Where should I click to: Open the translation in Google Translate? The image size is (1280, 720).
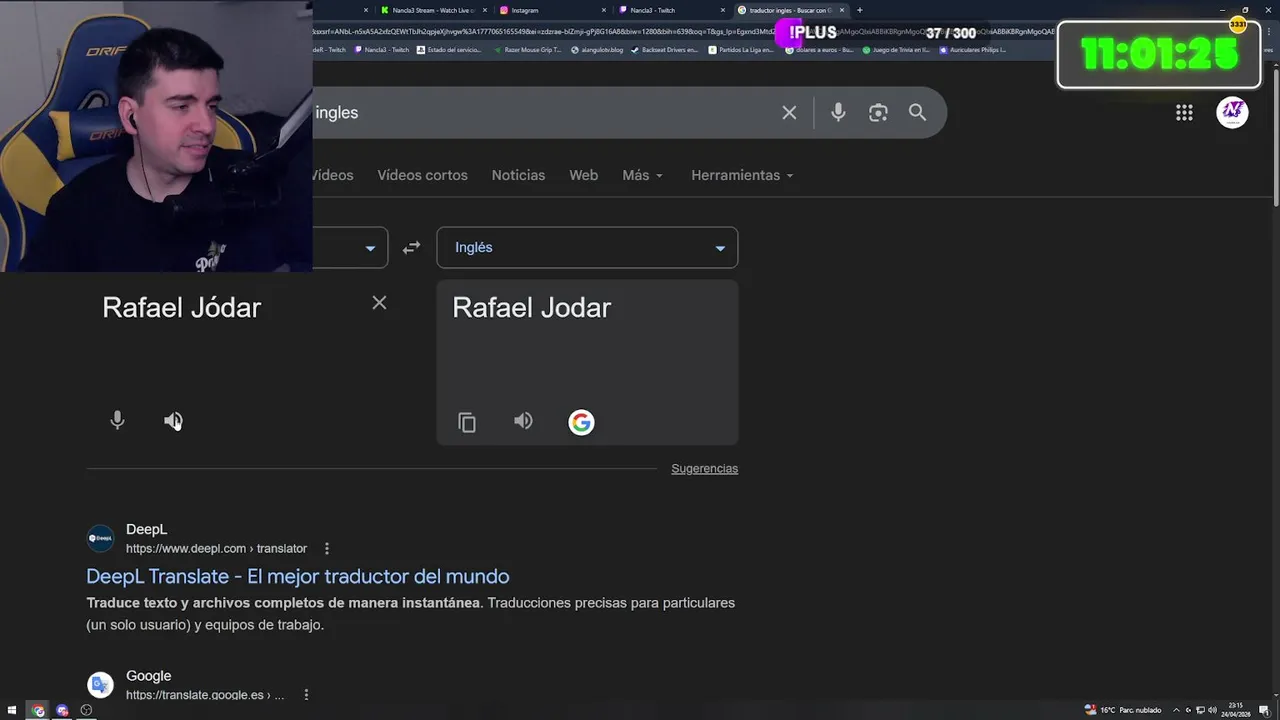[581, 422]
